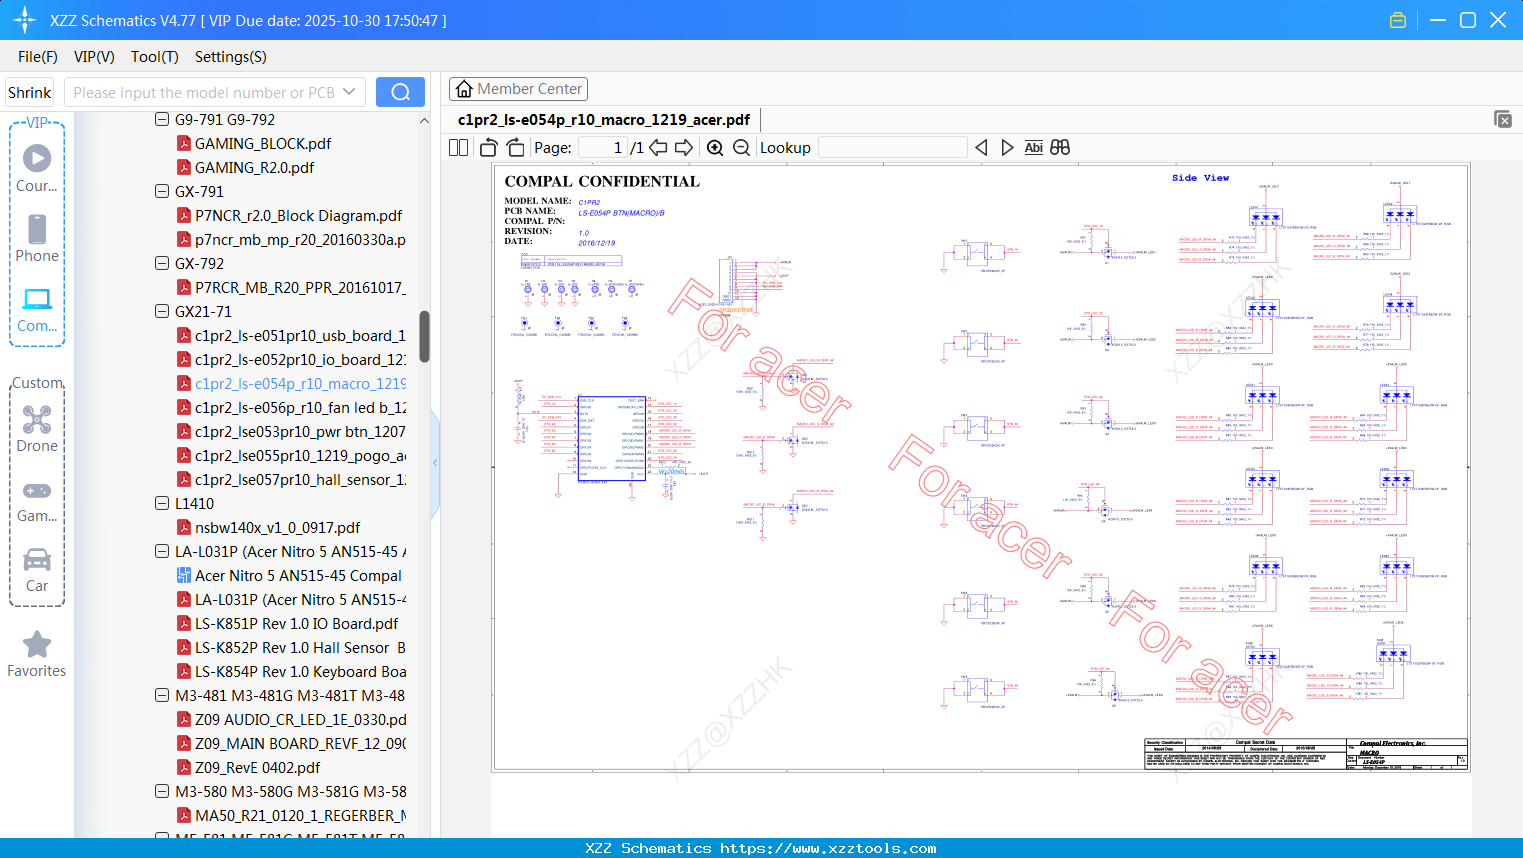
Task: Open c1pr2_ls-e051pr10_usb_board file
Action: tap(300, 335)
